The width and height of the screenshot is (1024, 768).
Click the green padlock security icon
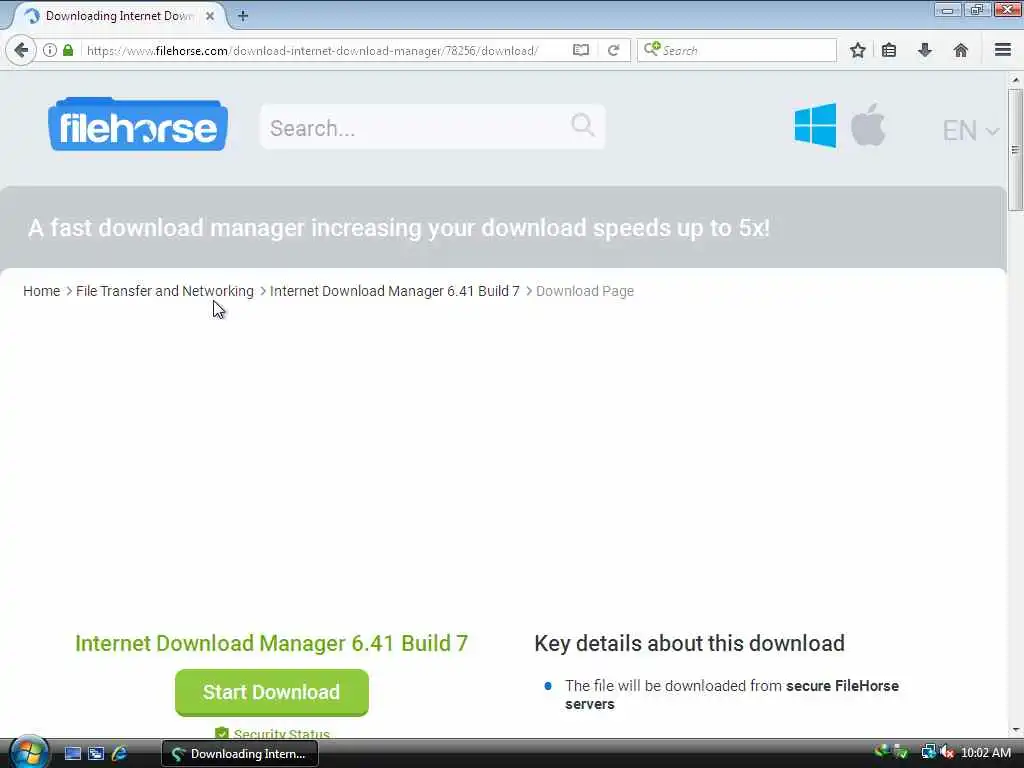(x=68, y=50)
